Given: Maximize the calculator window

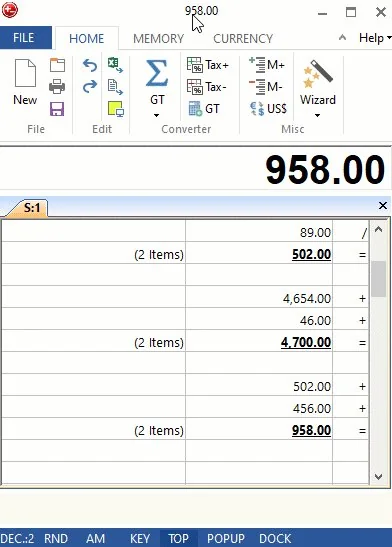Looking at the screenshot, I should [351, 13].
